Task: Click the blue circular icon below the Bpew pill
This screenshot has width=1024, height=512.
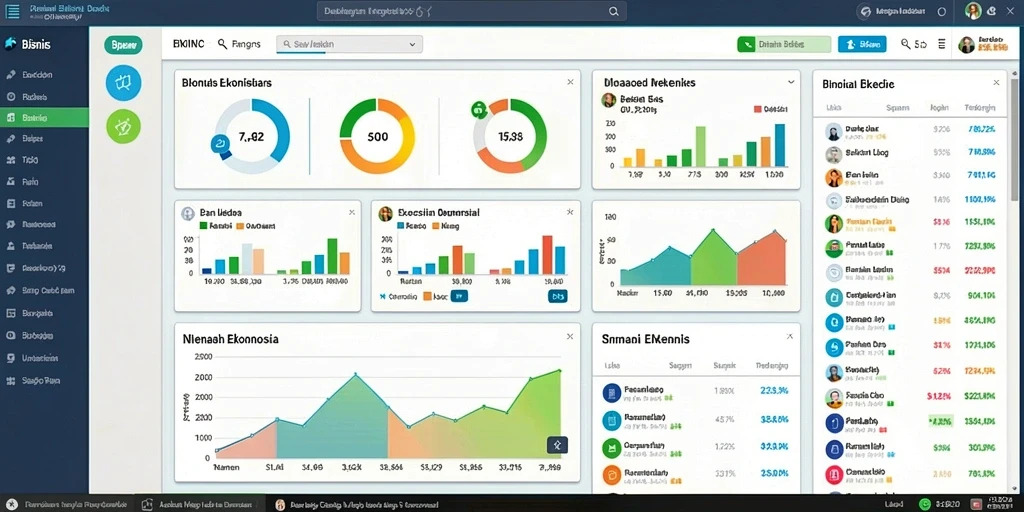Action: pyautogui.click(x=123, y=83)
